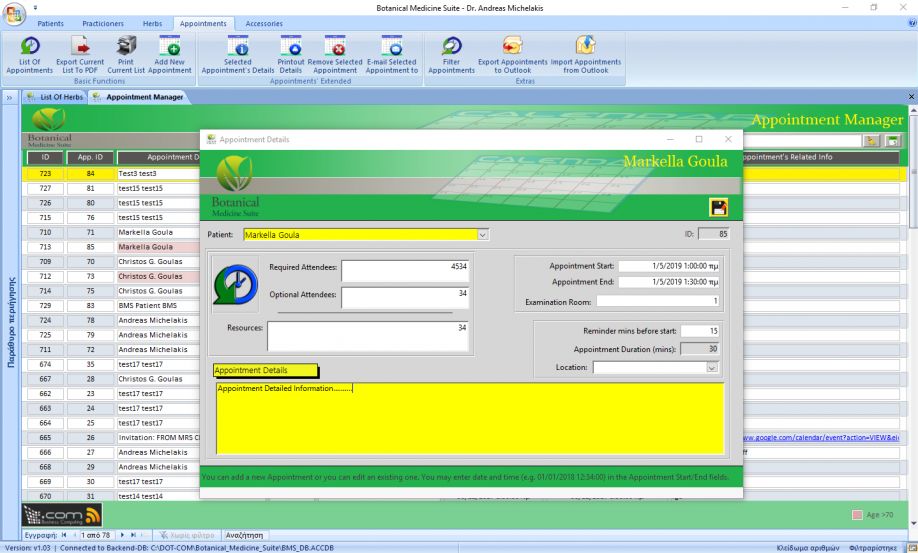Select the pink Markella Goula row 713
Image resolution: width=918 pixels, height=553 pixels.
pos(158,247)
